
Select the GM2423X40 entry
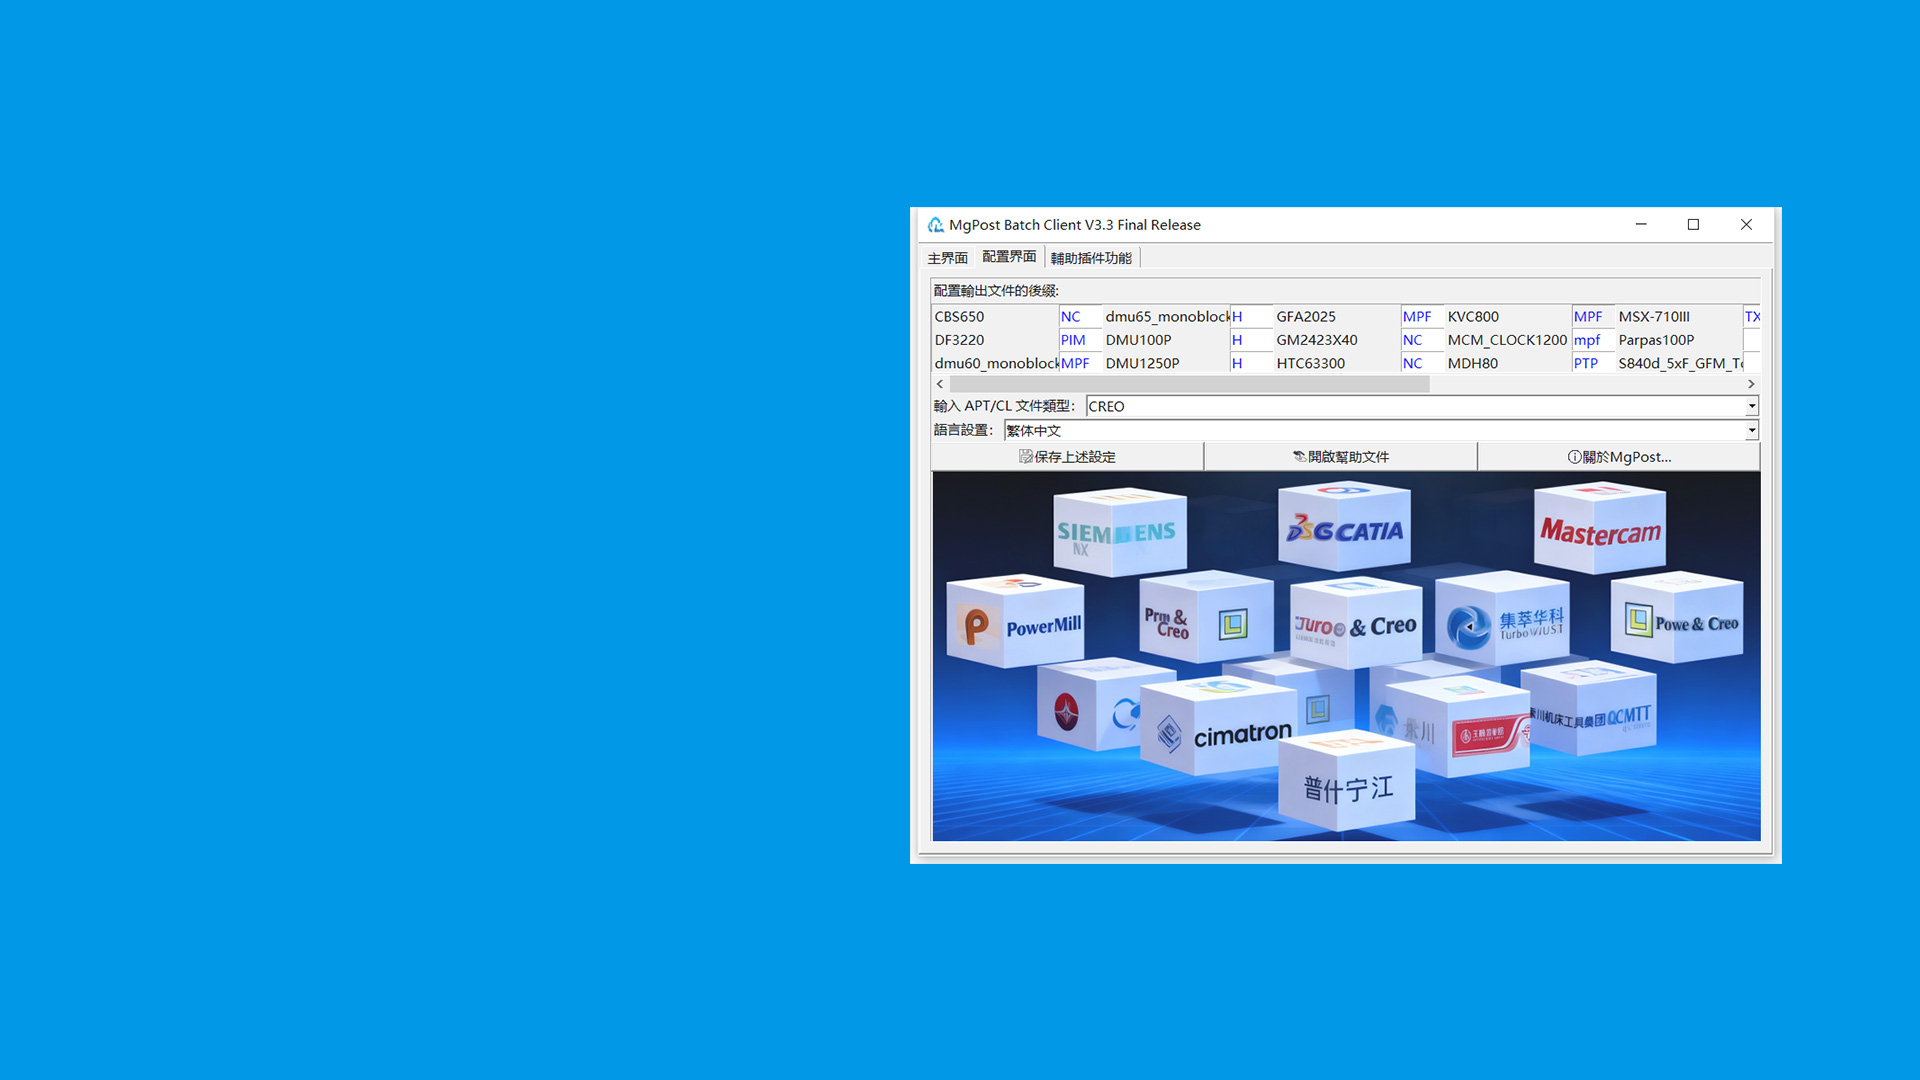coord(1337,340)
